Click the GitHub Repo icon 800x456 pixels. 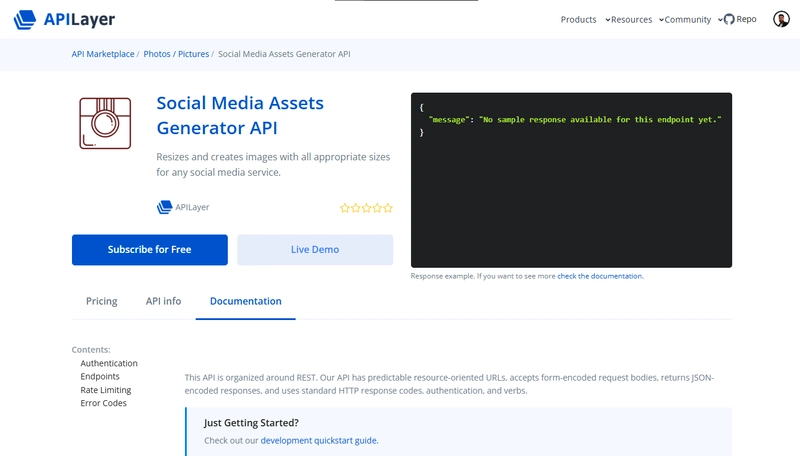pyautogui.click(x=729, y=19)
